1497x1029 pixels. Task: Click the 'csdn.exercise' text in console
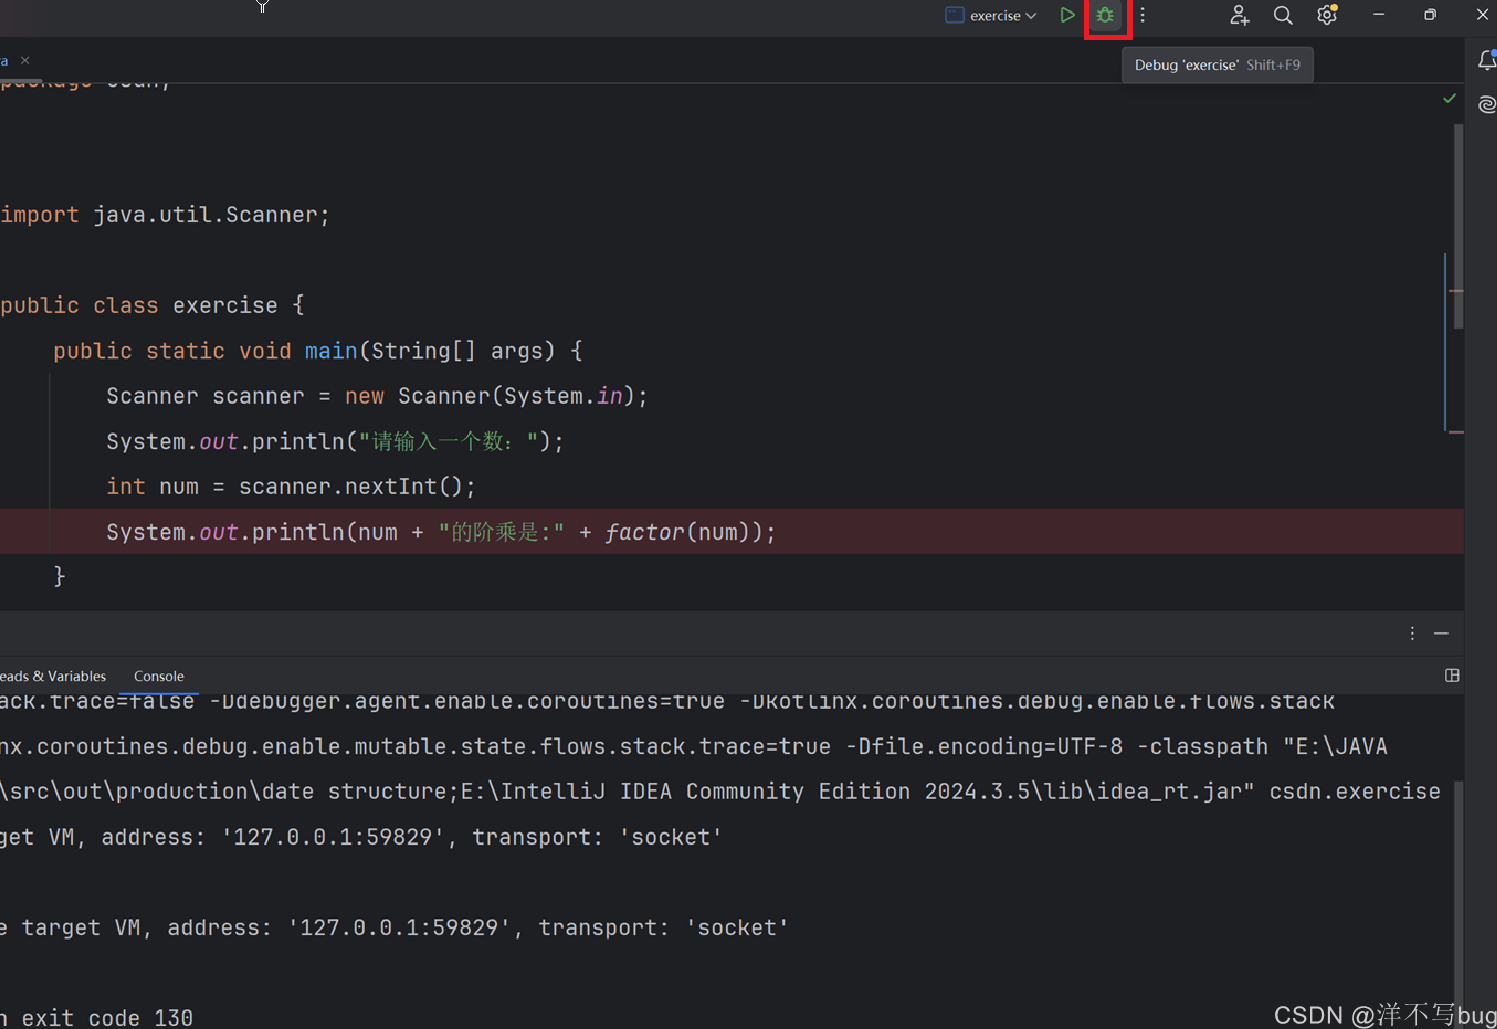tap(1355, 791)
